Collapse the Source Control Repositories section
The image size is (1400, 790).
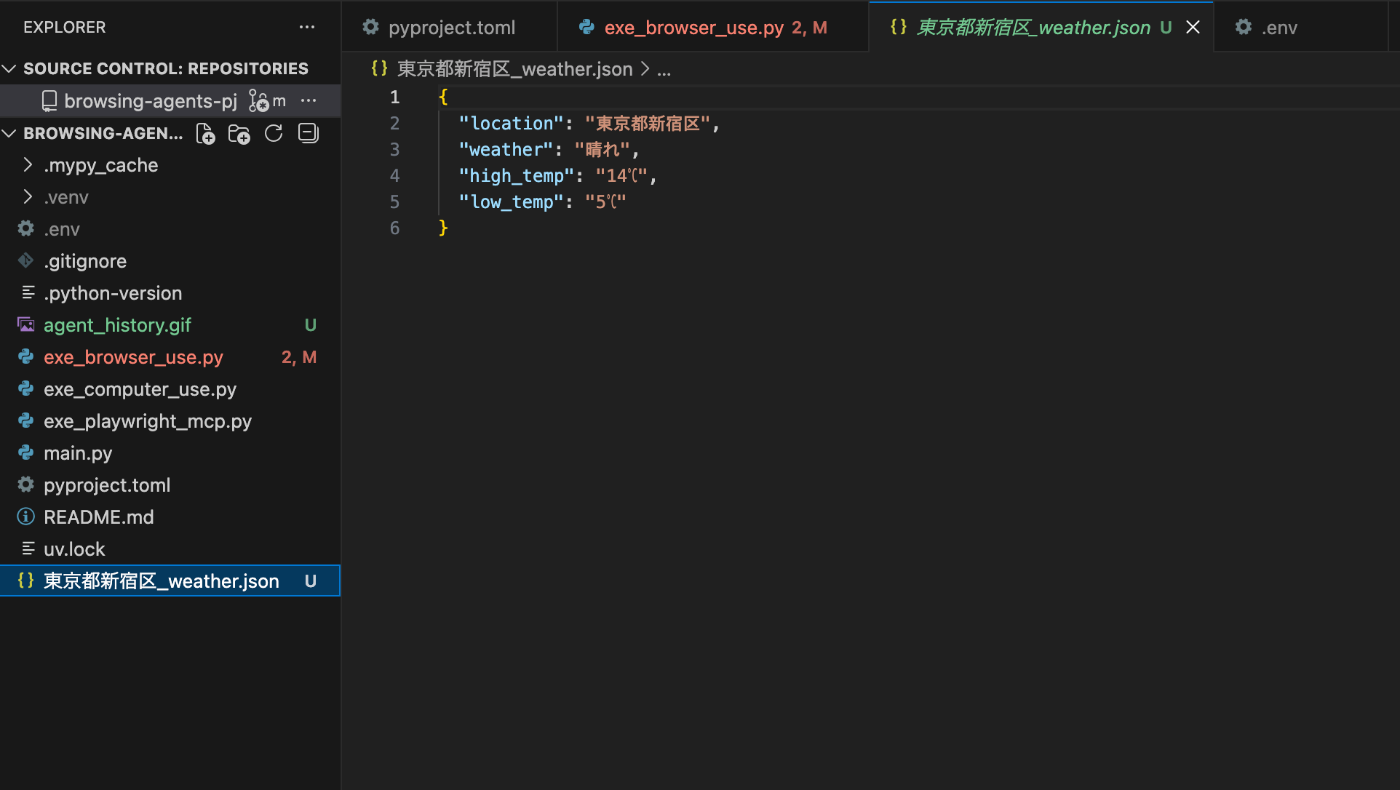[10, 69]
